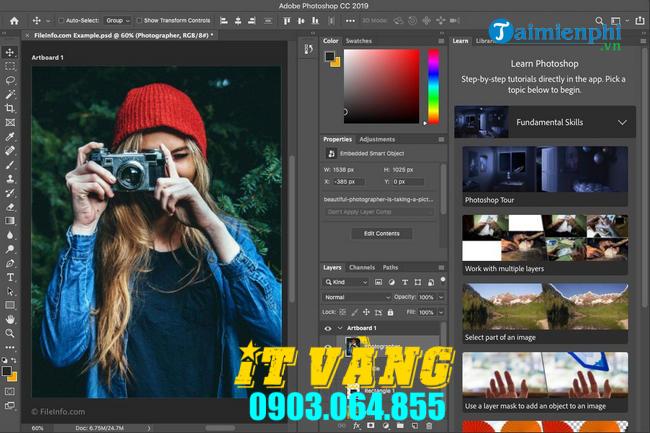
Task: Pick a shade in the red color field
Action: pyautogui.click(x=381, y=86)
